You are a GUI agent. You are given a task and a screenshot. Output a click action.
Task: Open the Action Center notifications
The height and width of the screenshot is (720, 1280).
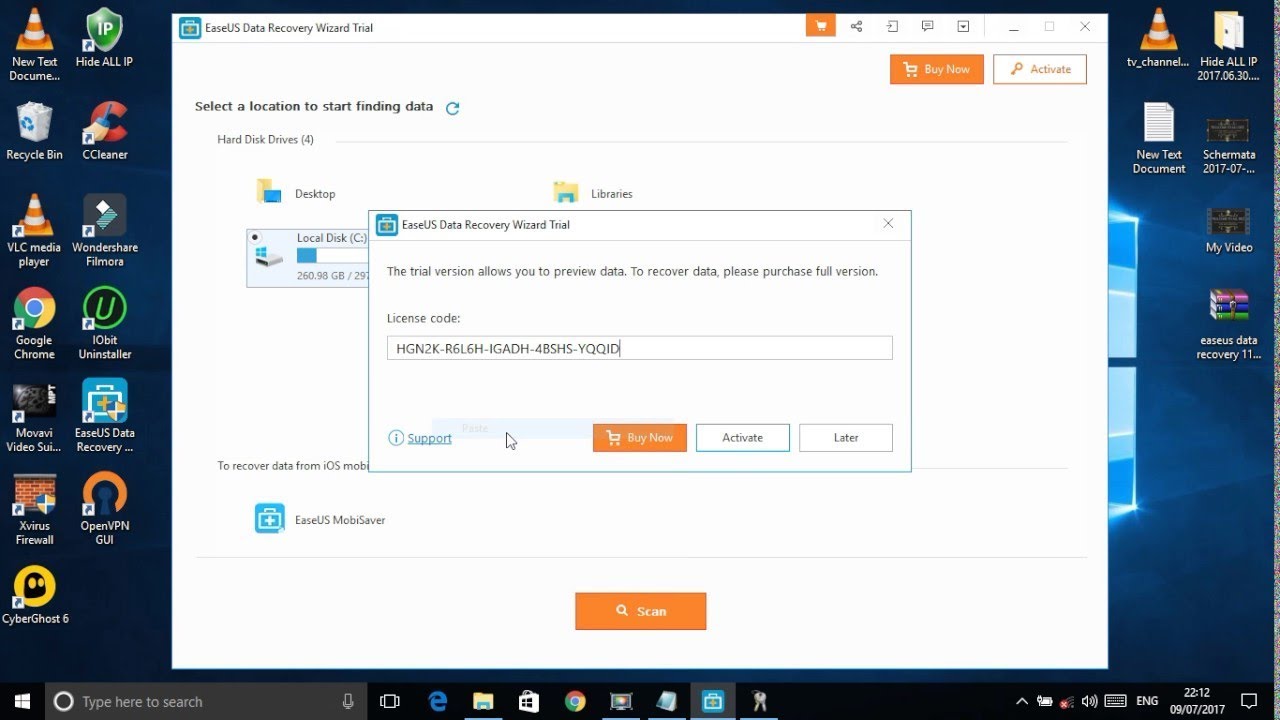point(1248,701)
